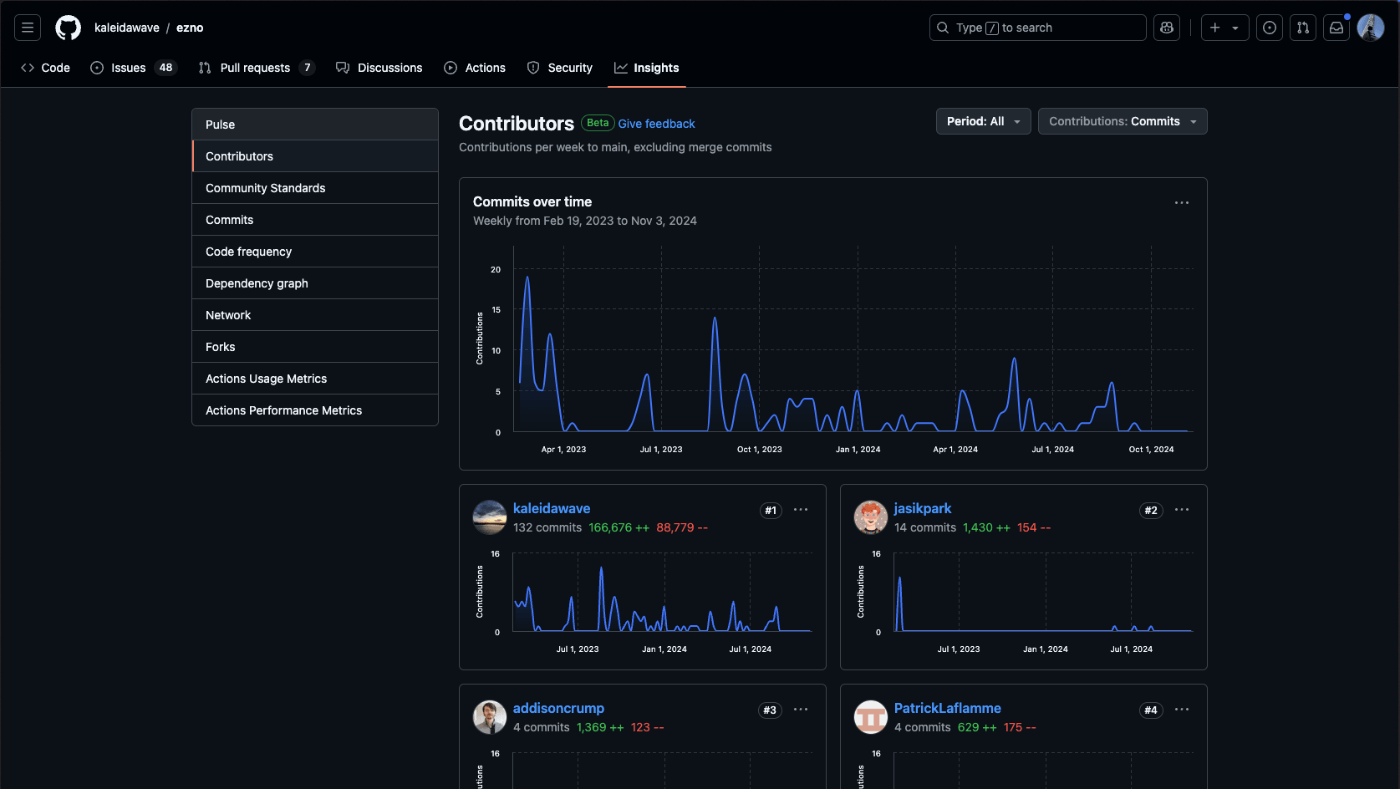Viewport: 1400px width, 789px height.
Task: Click kaleidawave owner link in breadcrumb
Action: (127, 28)
